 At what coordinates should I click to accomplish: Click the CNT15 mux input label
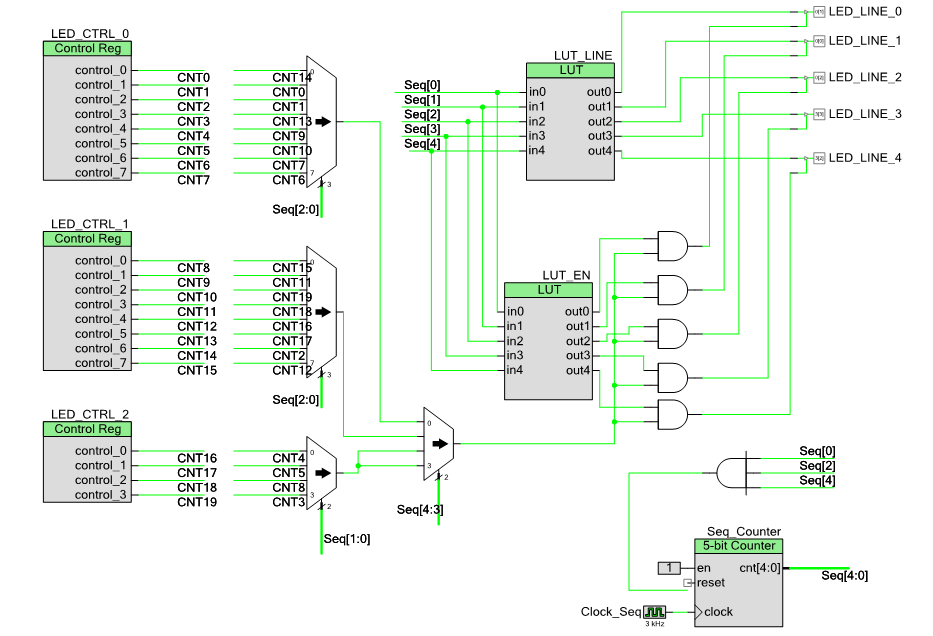(292, 268)
